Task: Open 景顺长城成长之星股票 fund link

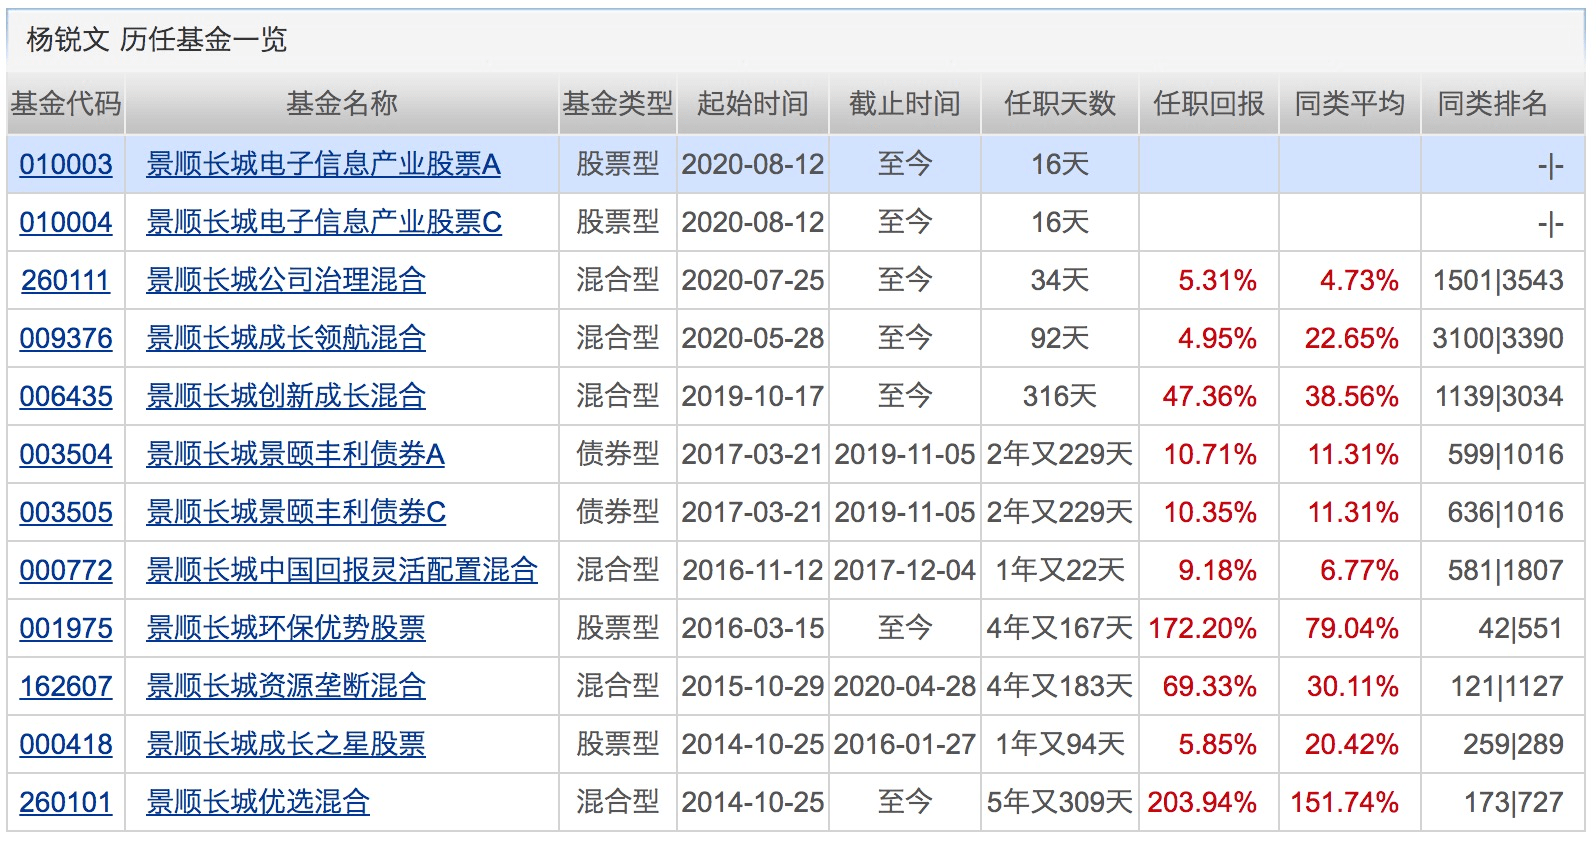Action: (x=286, y=744)
